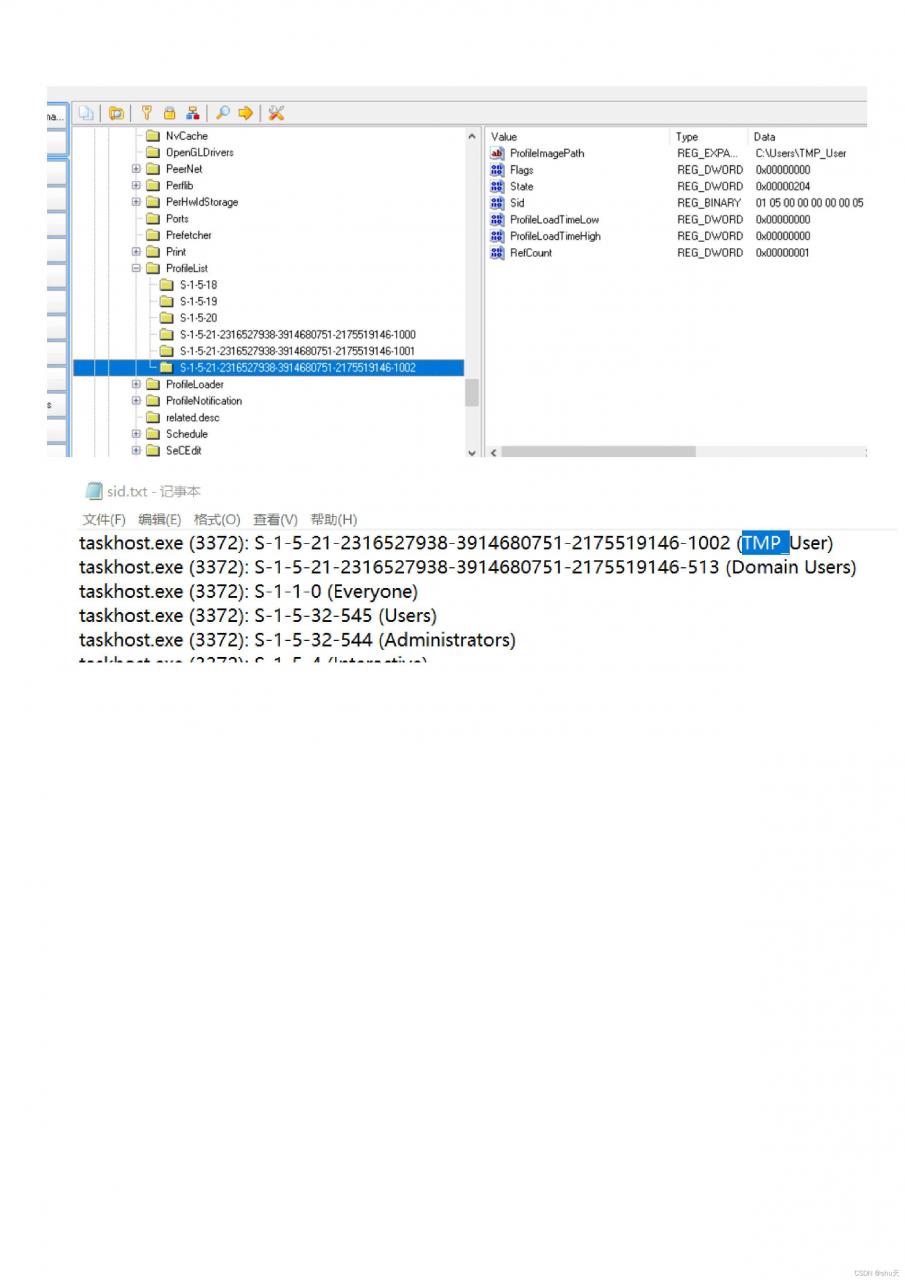
Task: Select the ProfileImagePath value
Action: 547,153
